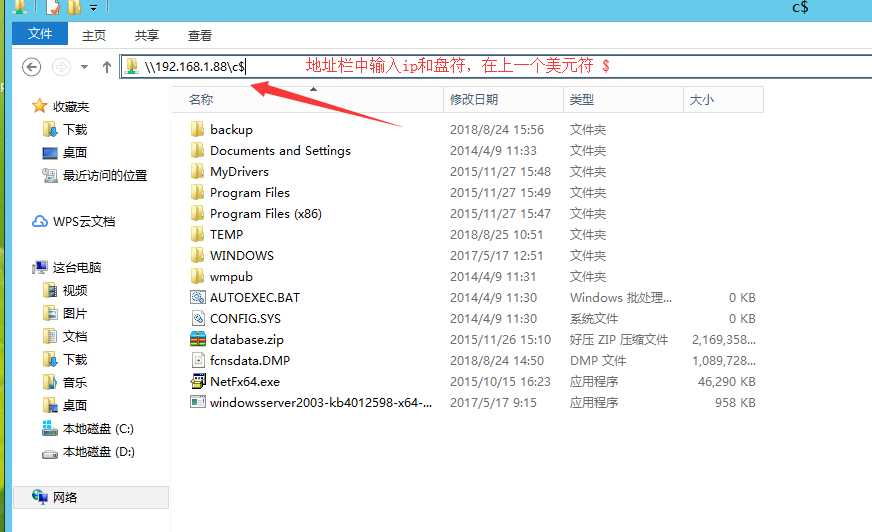Click the database.zip file name
The width and height of the screenshot is (872, 532).
[247, 340]
